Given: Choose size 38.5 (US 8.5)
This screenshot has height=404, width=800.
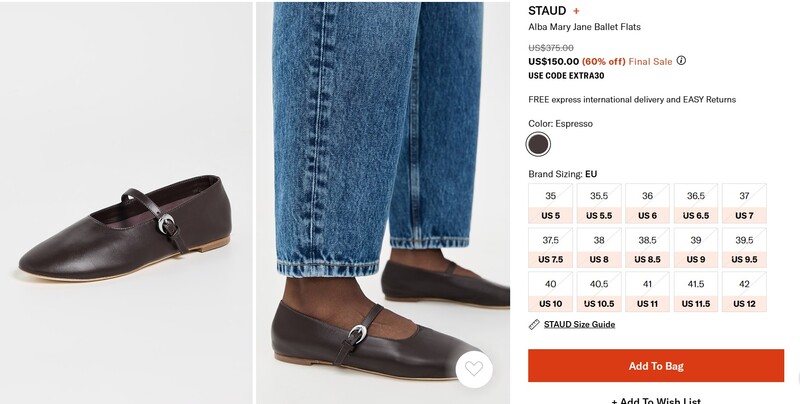Looking at the screenshot, I should click(x=647, y=249).
